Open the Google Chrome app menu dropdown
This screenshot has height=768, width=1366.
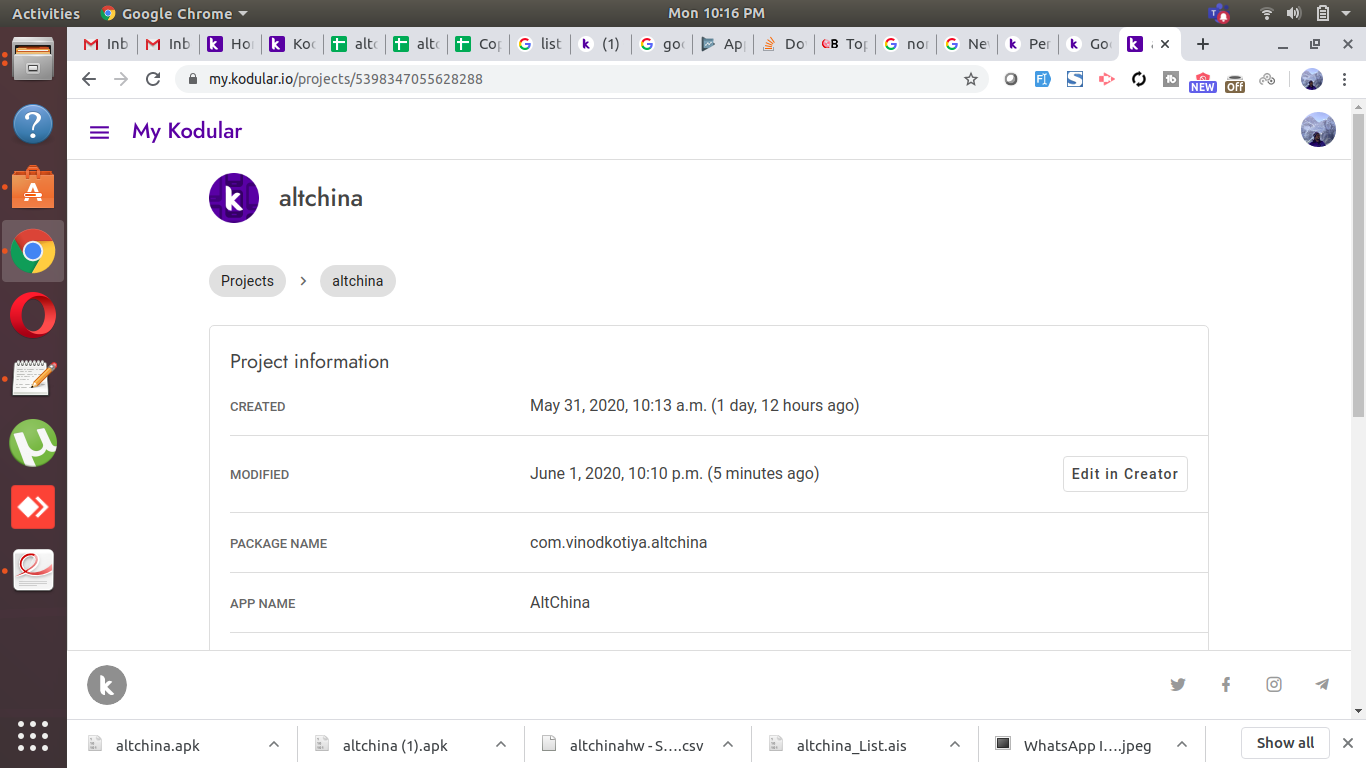[x=174, y=13]
